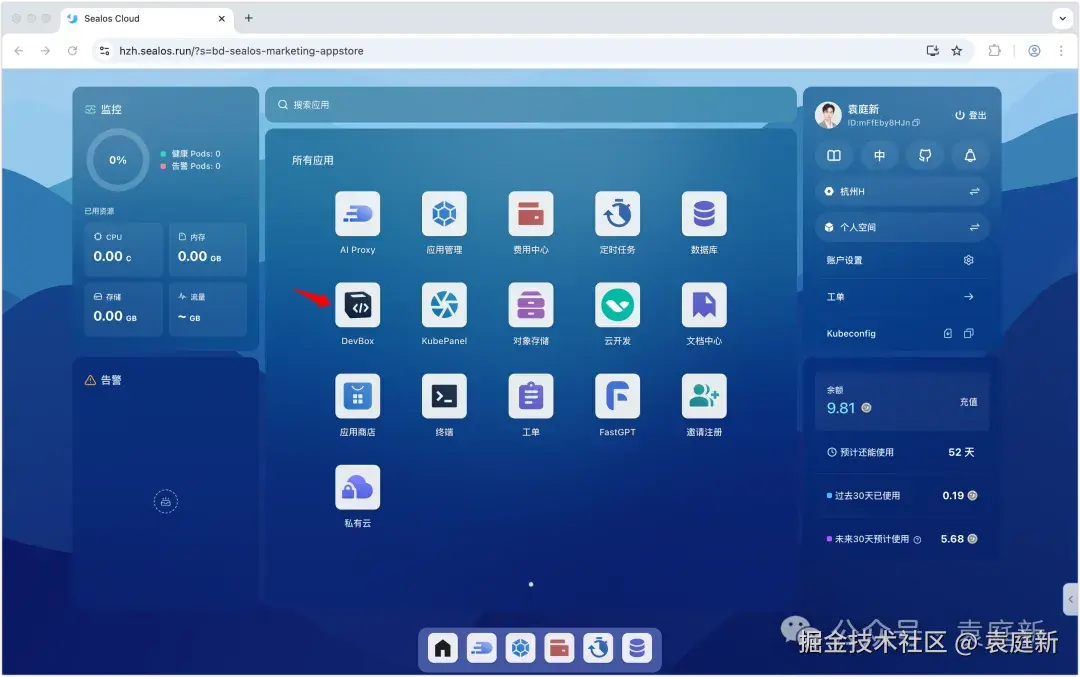This screenshot has width=1080, height=677.
Task: Click the 未来30天预计使用 info icon
Action: pyautogui.click(x=917, y=540)
